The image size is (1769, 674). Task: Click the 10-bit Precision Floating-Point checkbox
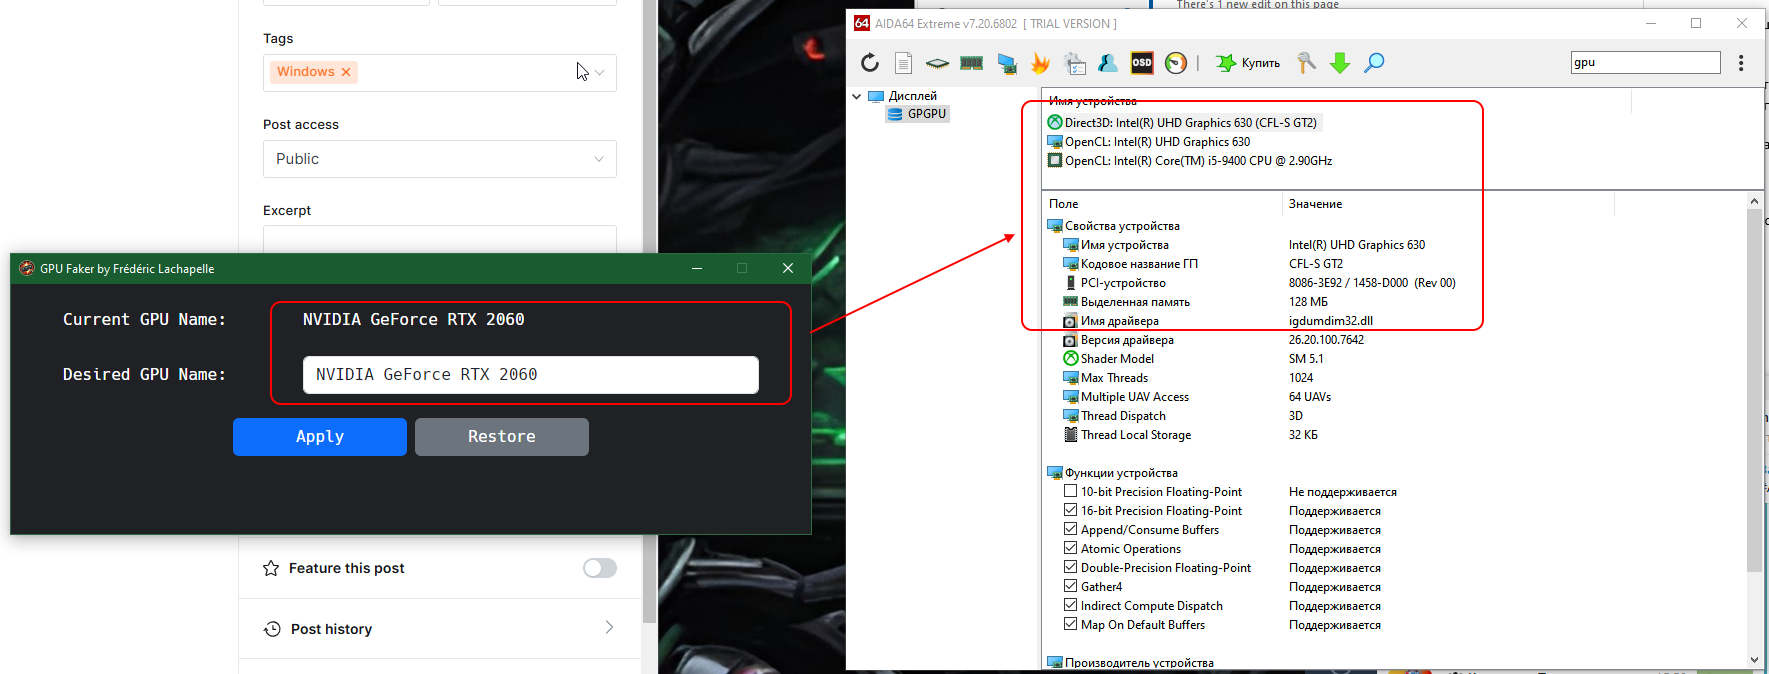(1070, 491)
